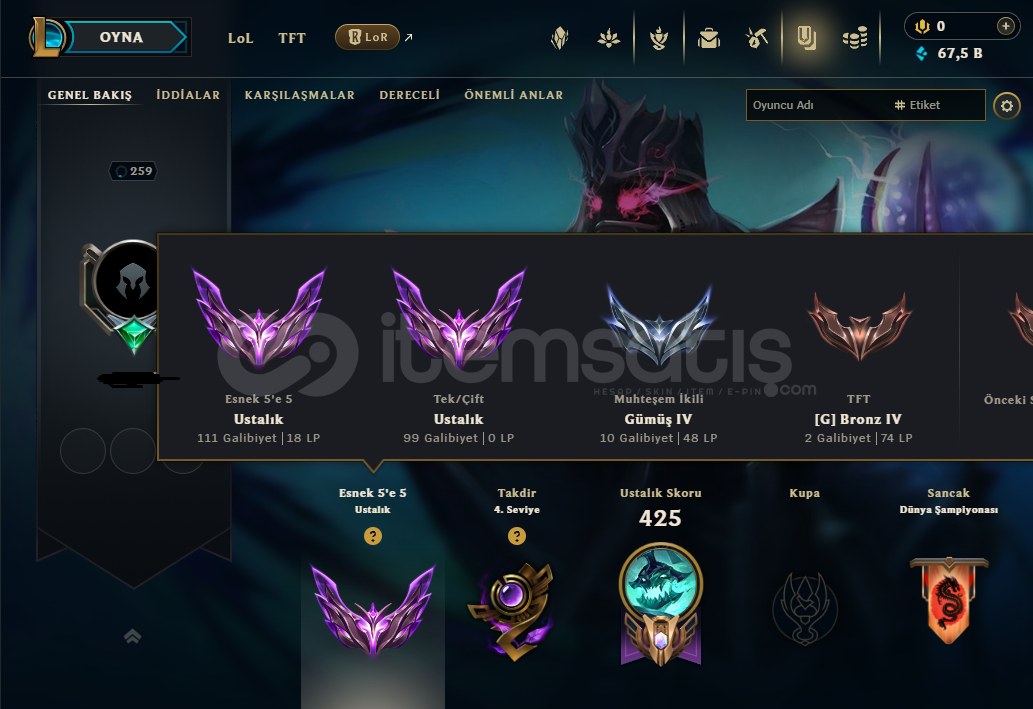1033x709 pixels.
Task: Select the Dünya Şampiyonası banner
Action: coord(949,600)
